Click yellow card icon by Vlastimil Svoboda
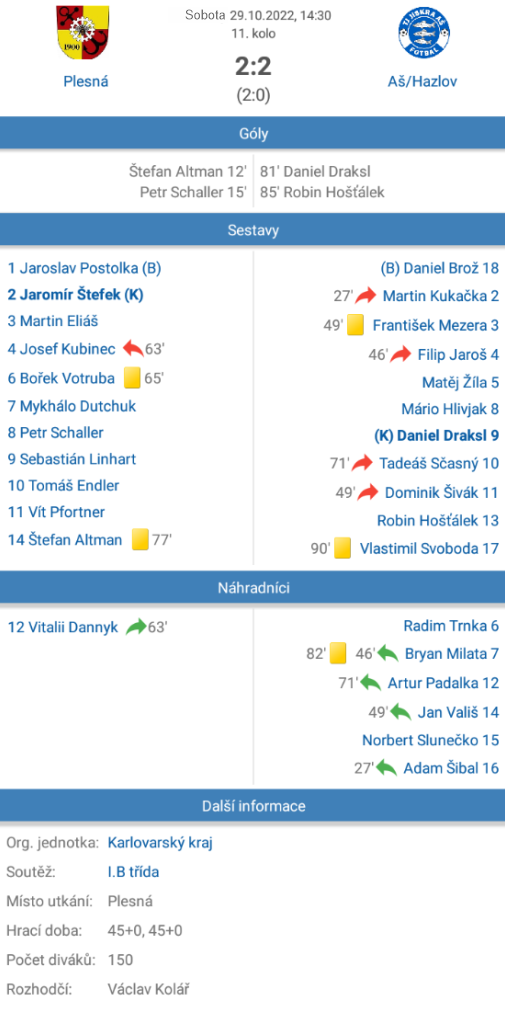Viewport: 505px width, 1009px height. (342, 548)
